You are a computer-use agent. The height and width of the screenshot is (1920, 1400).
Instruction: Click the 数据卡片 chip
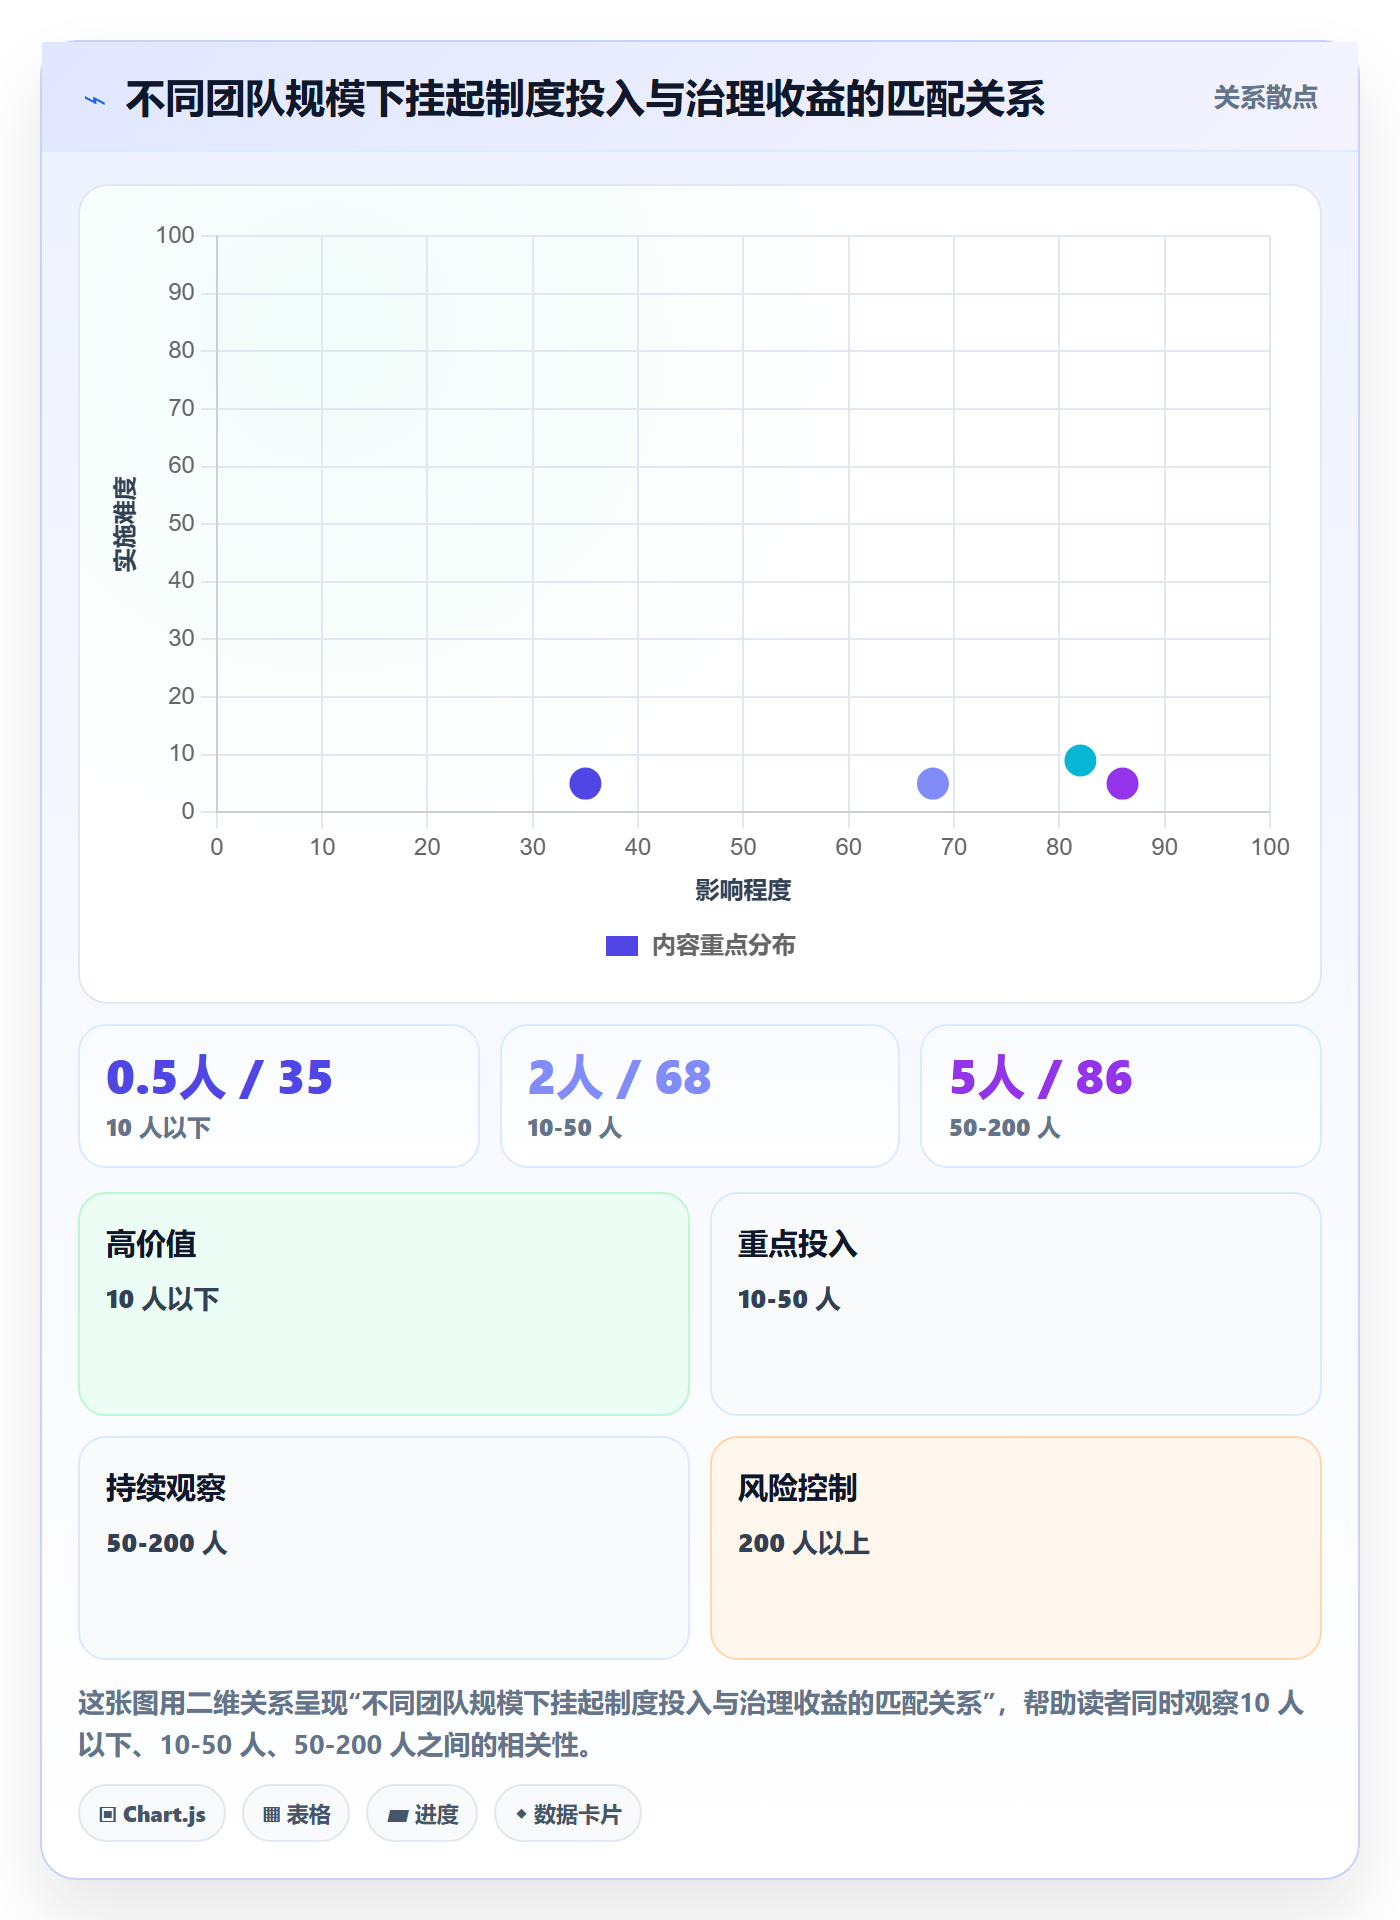[568, 1813]
